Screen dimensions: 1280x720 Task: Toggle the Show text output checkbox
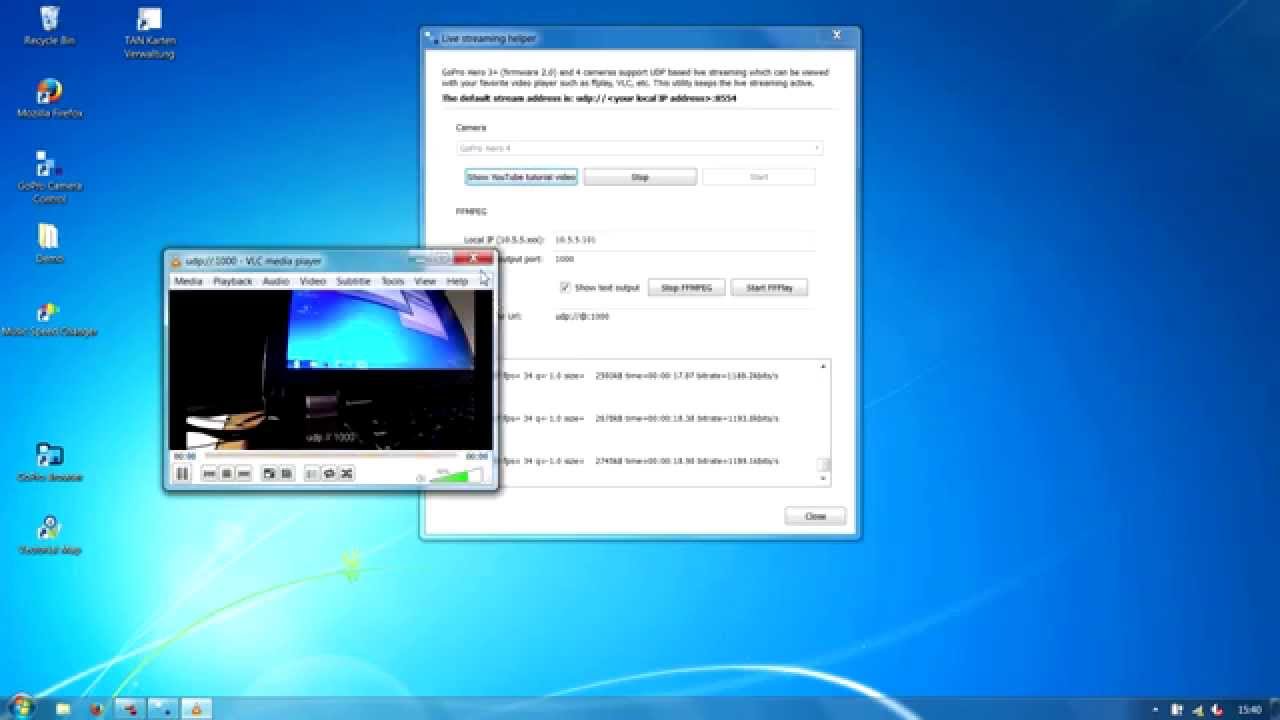click(x=565, y=287)
